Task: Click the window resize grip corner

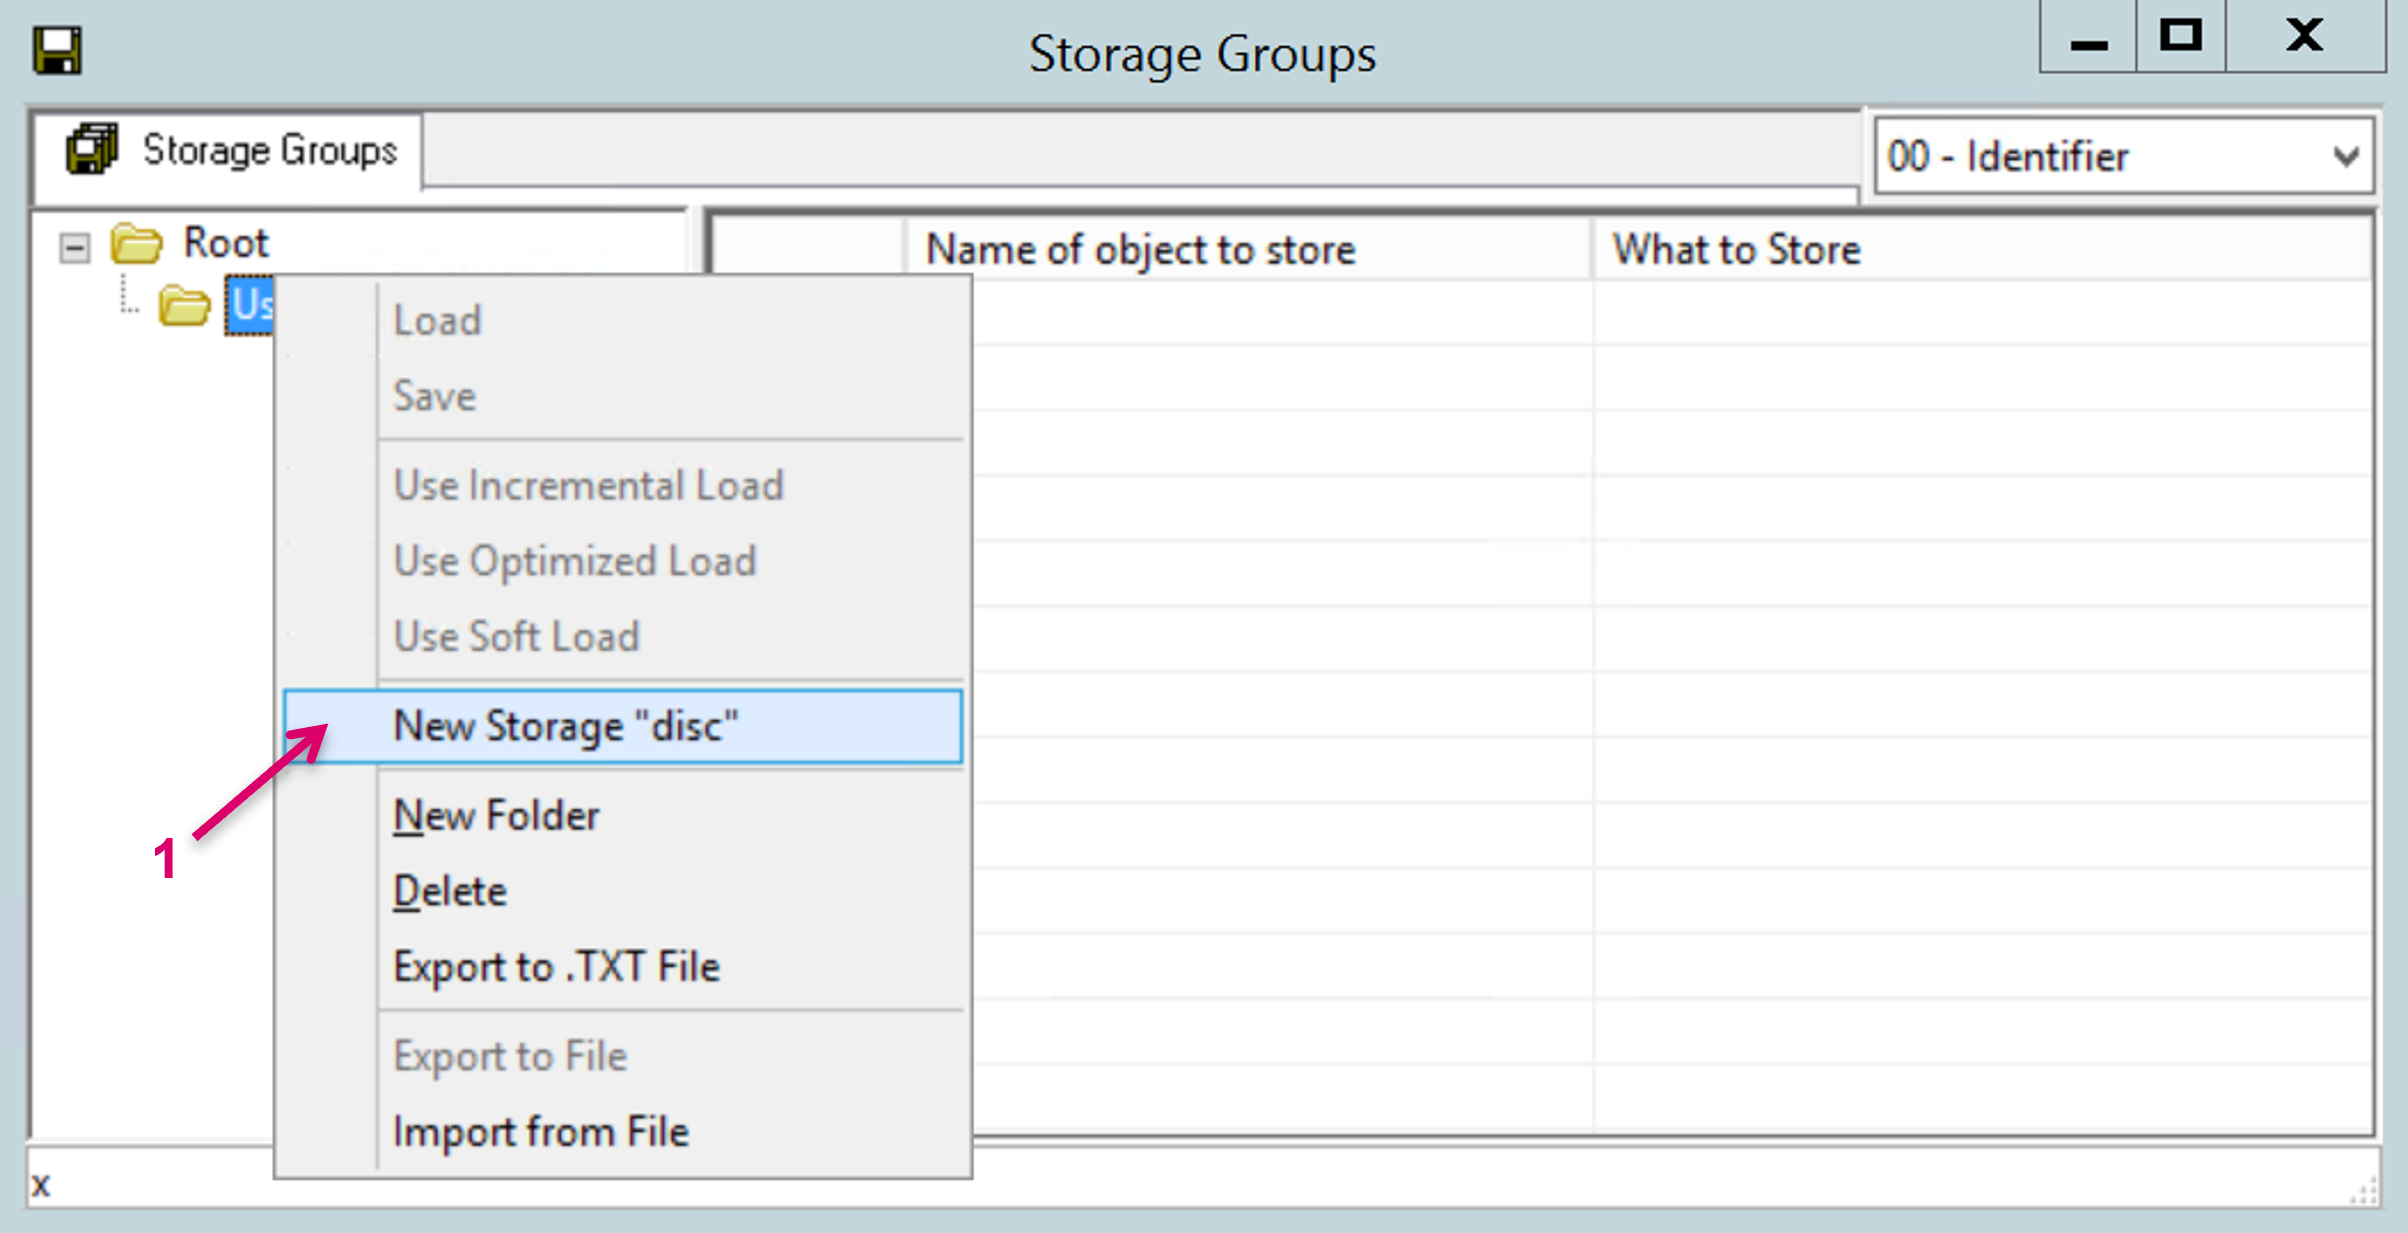Action: tap(2365, 1192)
